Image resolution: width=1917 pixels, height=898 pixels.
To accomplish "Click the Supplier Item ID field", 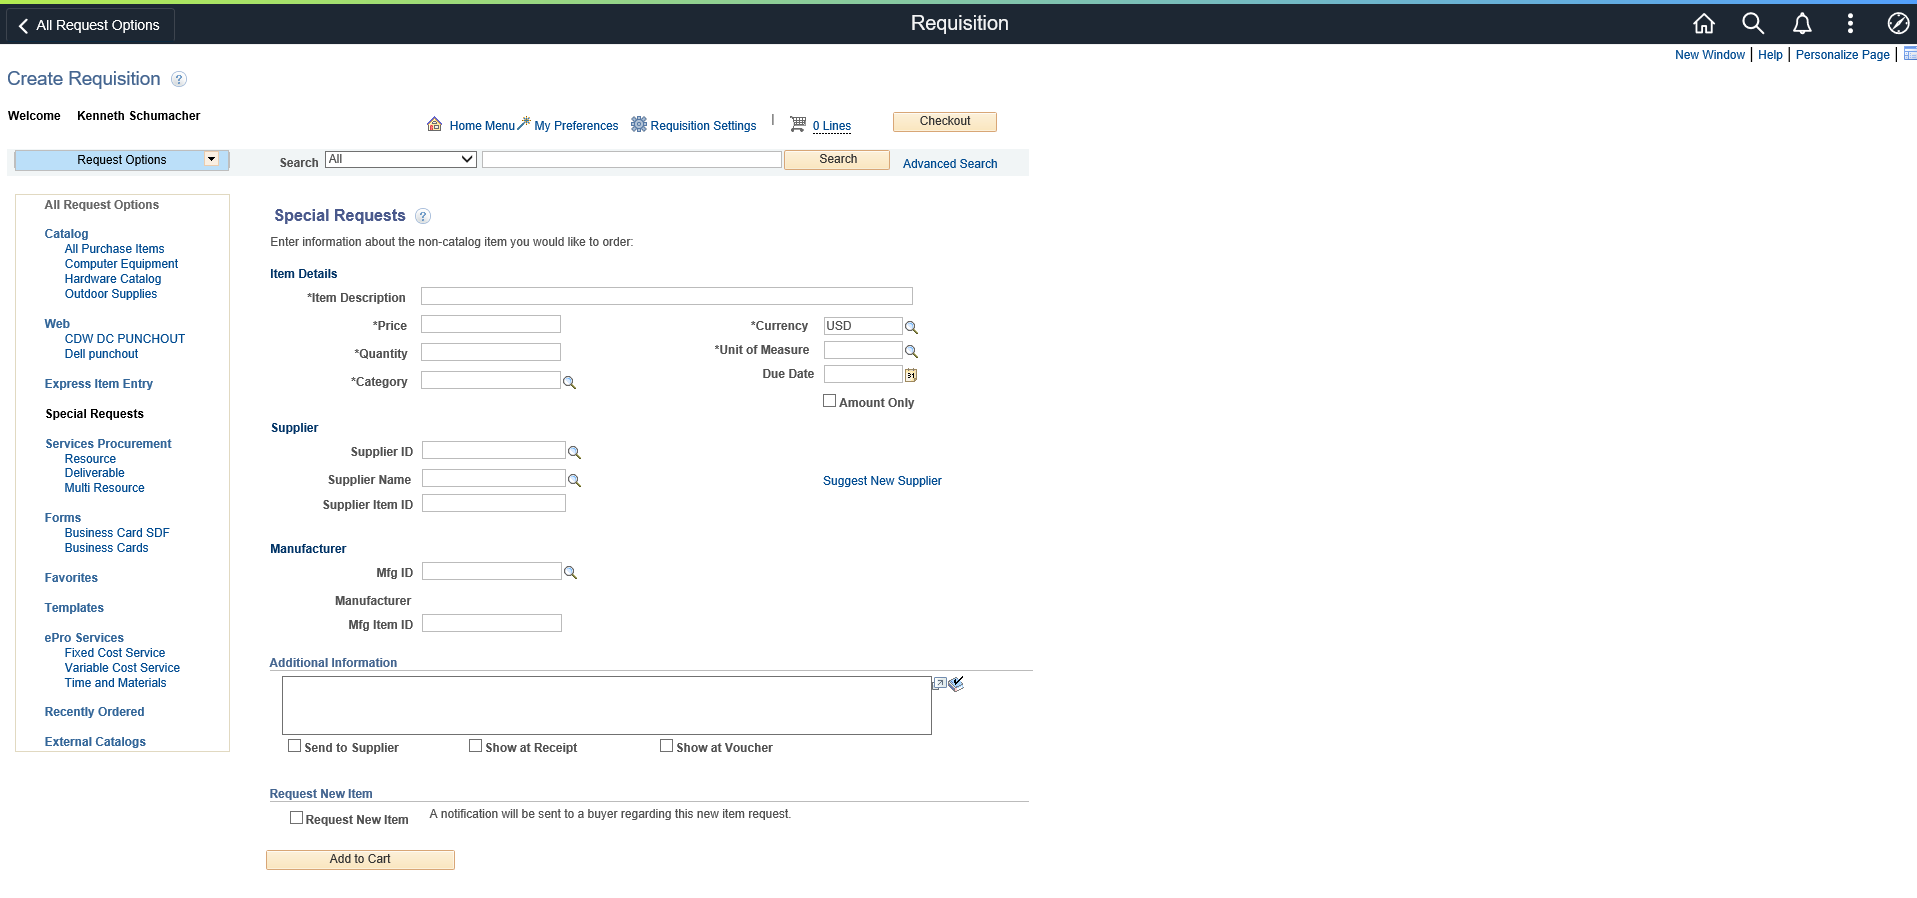I will coord(494,503).
